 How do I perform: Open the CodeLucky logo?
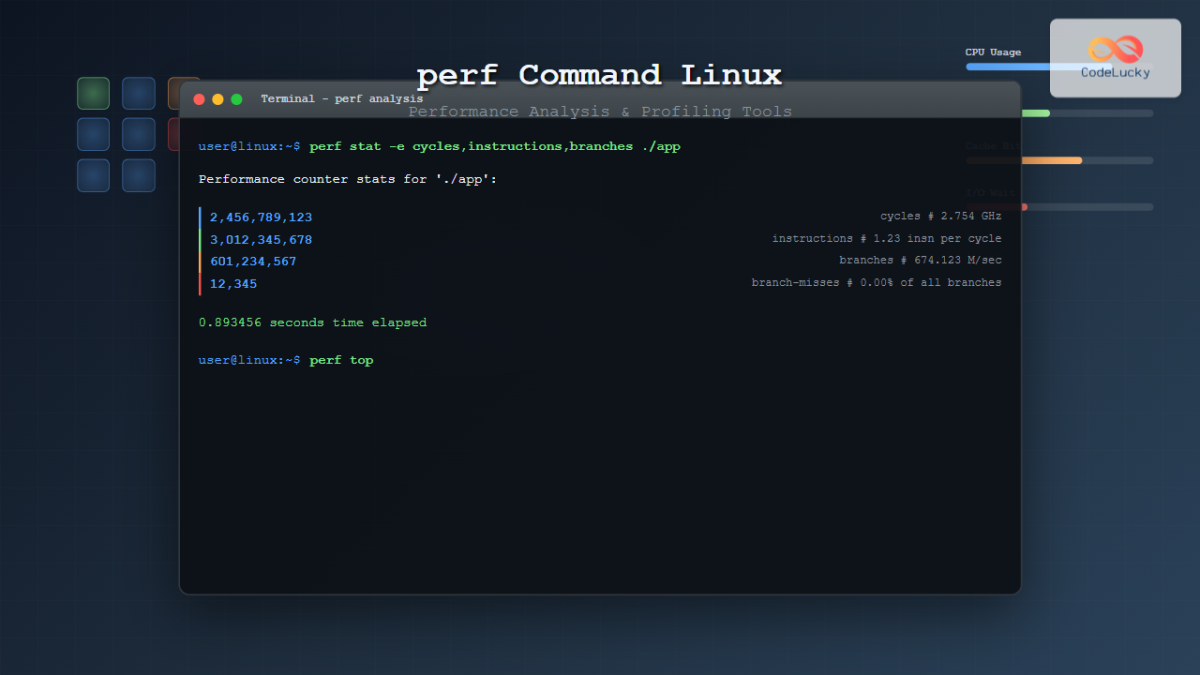[x=1113, y=57]
